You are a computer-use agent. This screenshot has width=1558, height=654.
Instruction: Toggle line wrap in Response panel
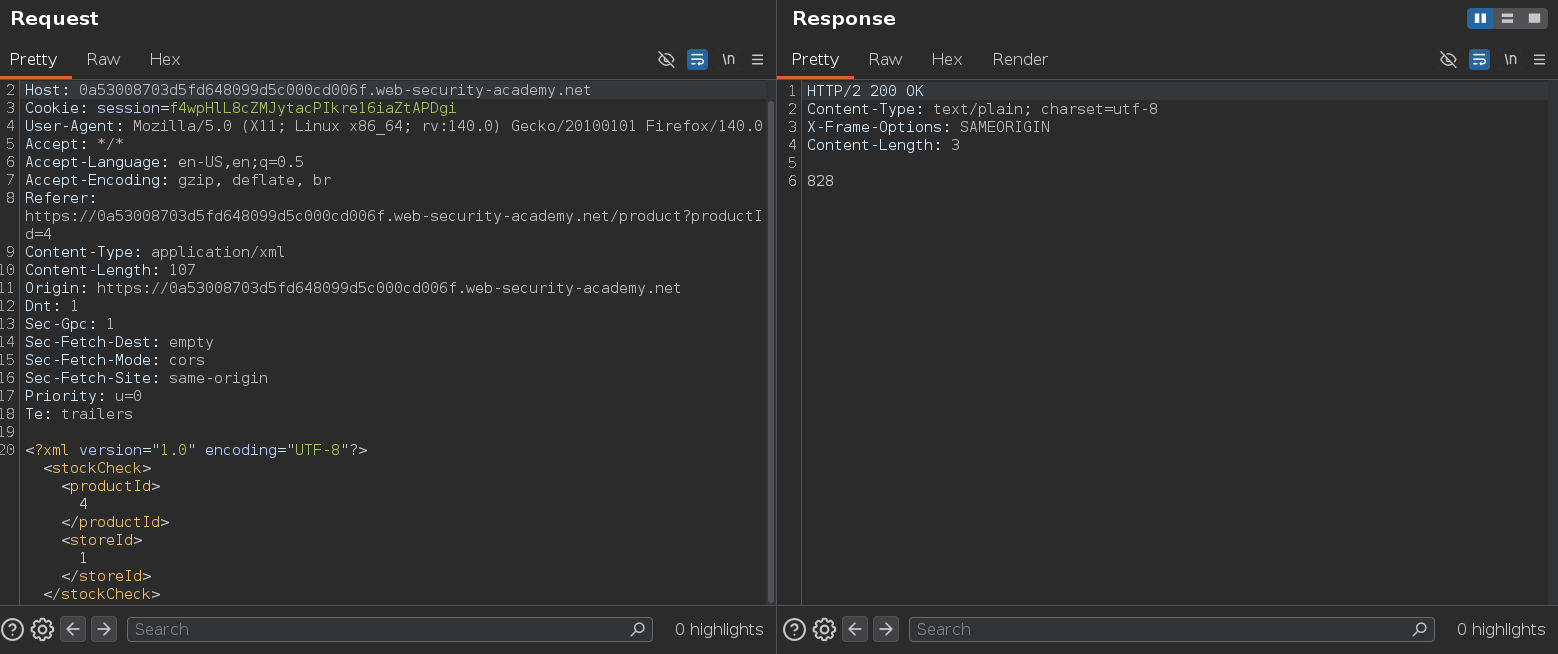coord(1479,59)
